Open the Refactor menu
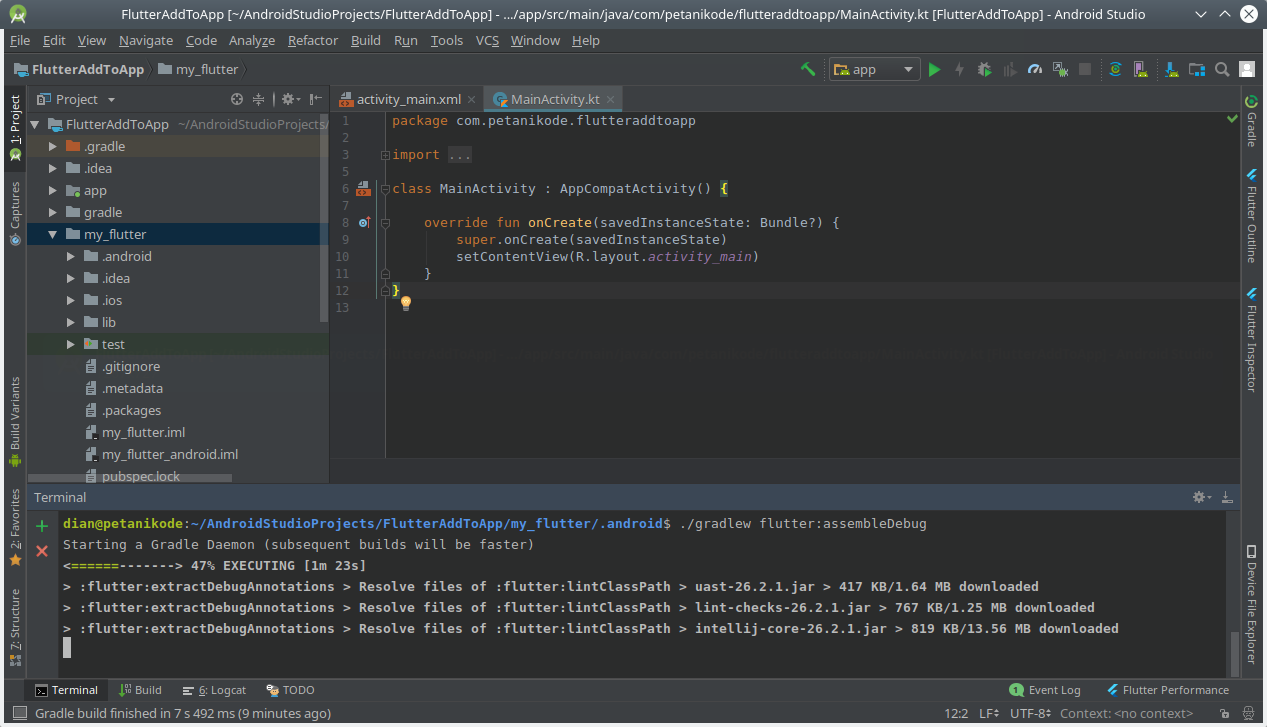Viewport: 1267px width, 727px height. 312,41
